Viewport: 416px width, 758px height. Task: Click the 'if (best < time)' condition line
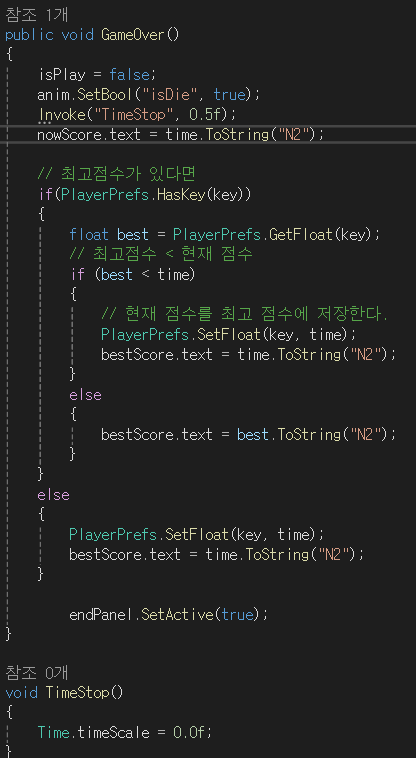[132, 275]
